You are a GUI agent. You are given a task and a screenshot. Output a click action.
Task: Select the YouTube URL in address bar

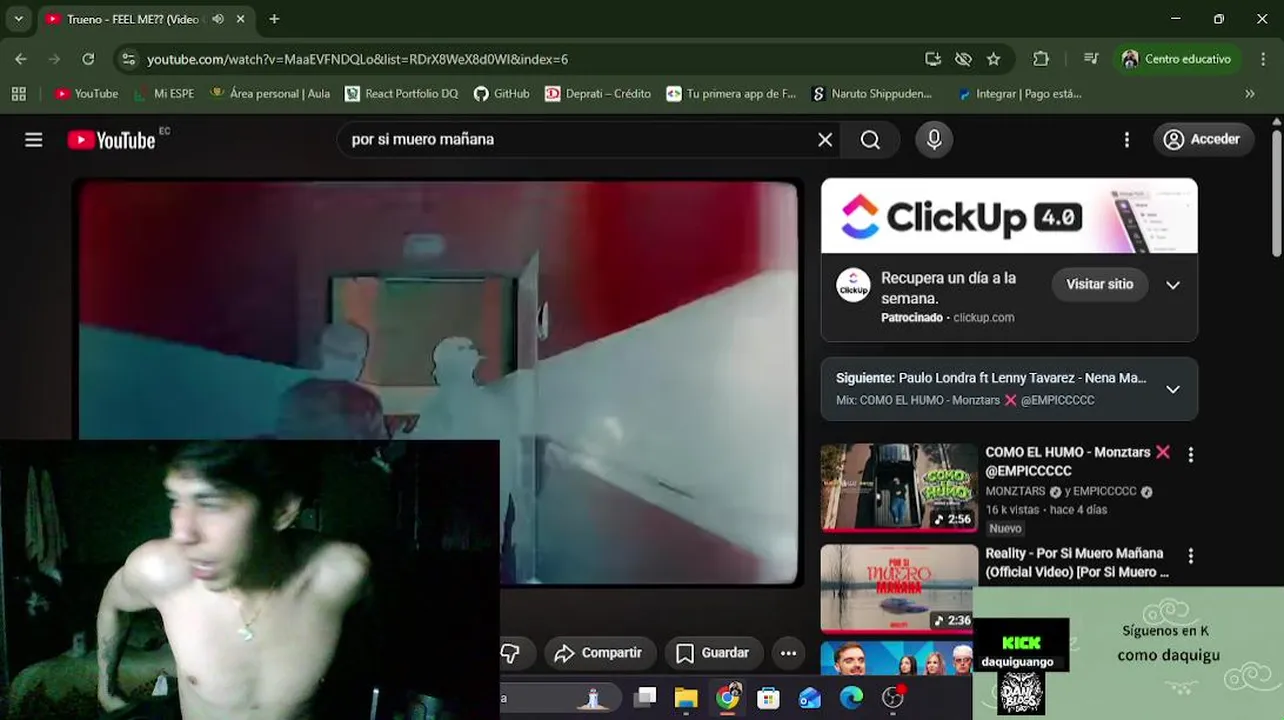[x=357, y=60]
